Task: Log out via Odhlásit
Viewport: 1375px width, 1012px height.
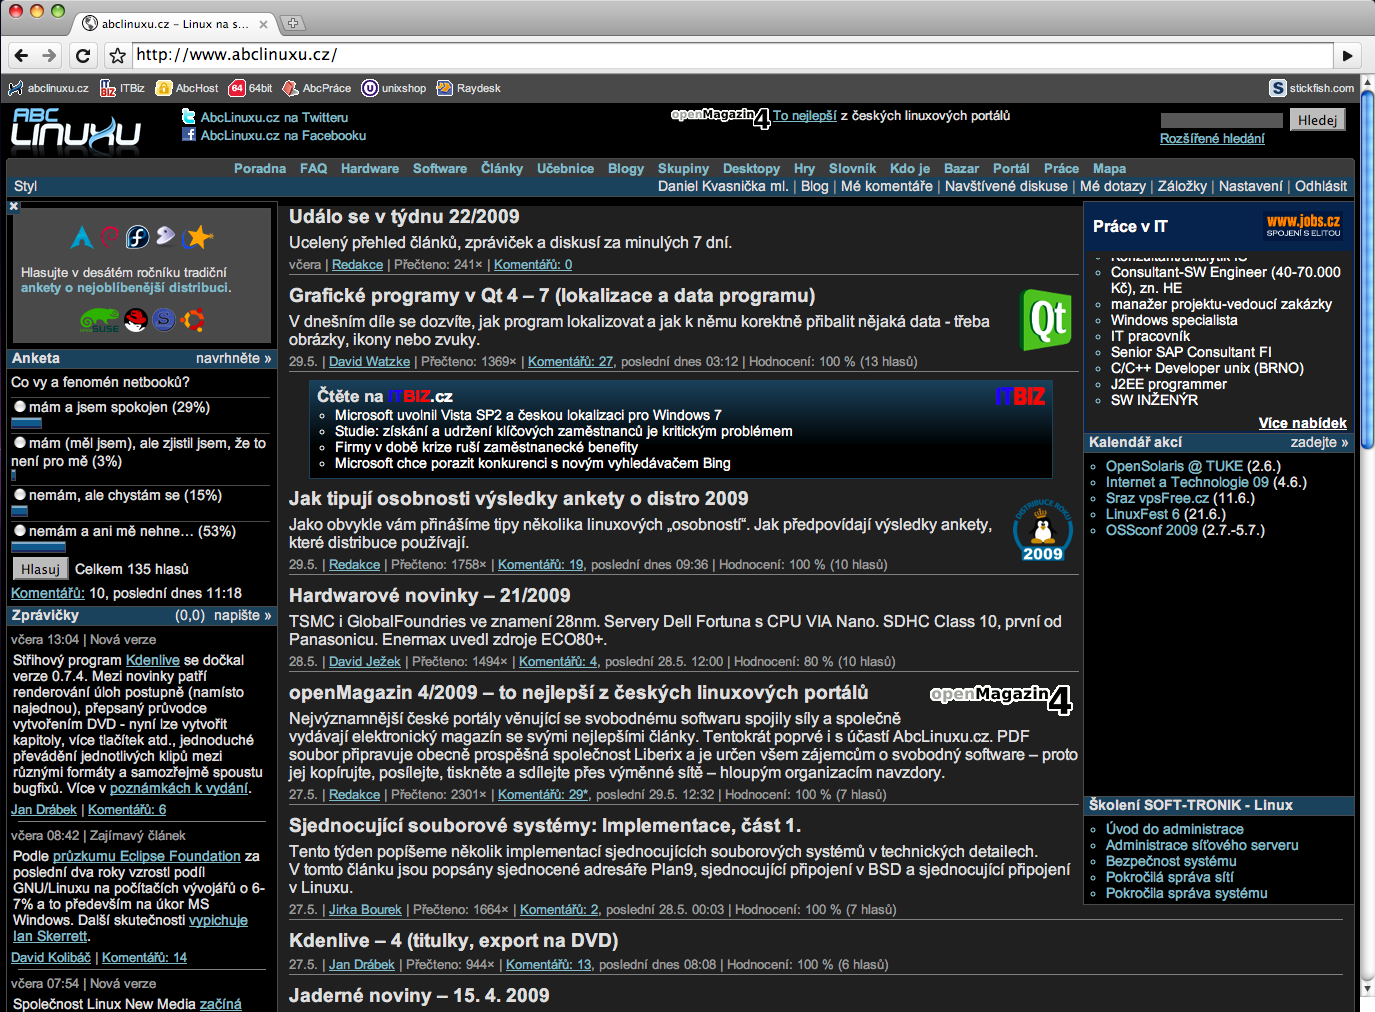Action: pos(1321,186)
